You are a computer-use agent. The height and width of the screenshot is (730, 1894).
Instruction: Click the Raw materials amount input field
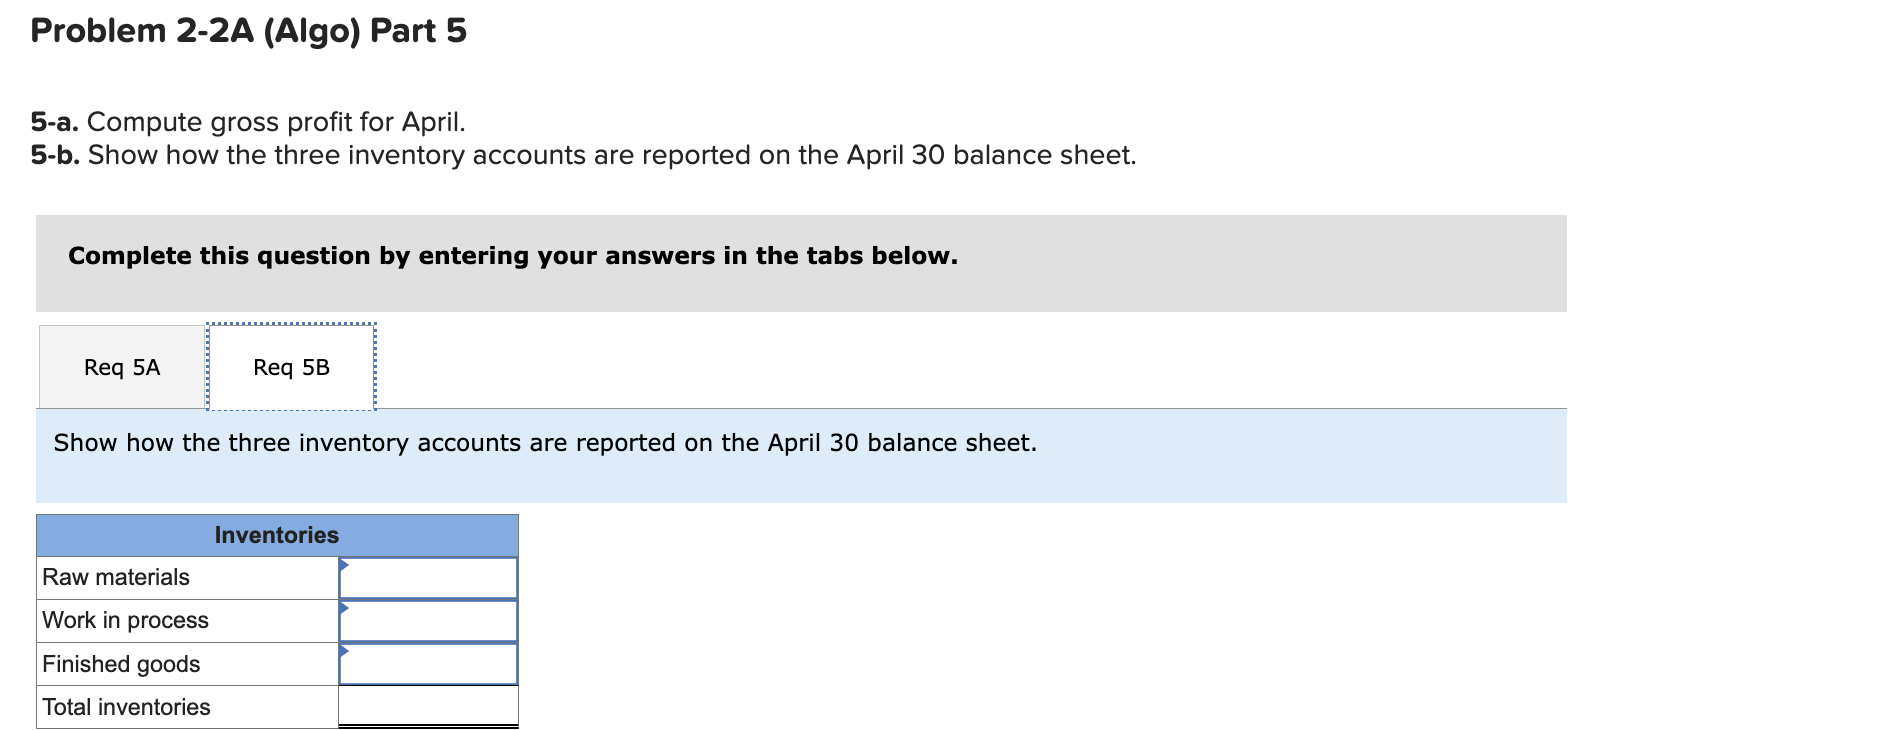click(x=428, y=577)
